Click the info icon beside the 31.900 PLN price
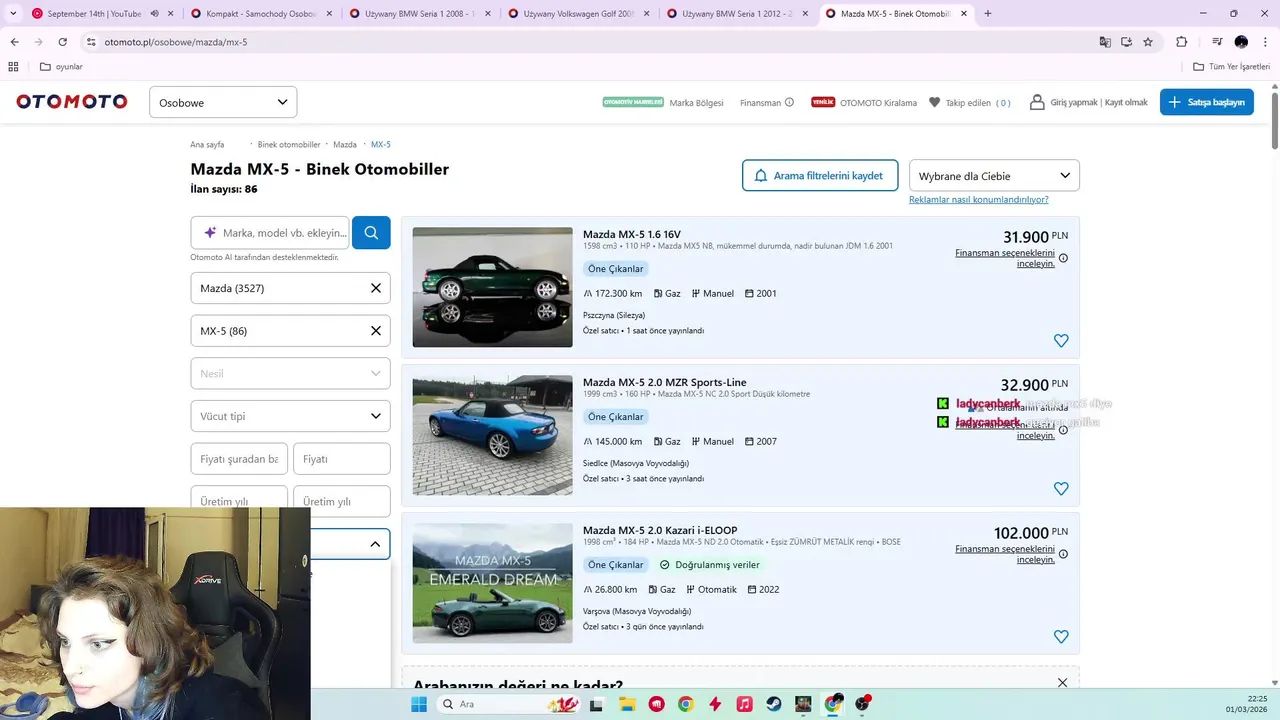Screen dimensions: 1280x720 (x=1063, y=258)
